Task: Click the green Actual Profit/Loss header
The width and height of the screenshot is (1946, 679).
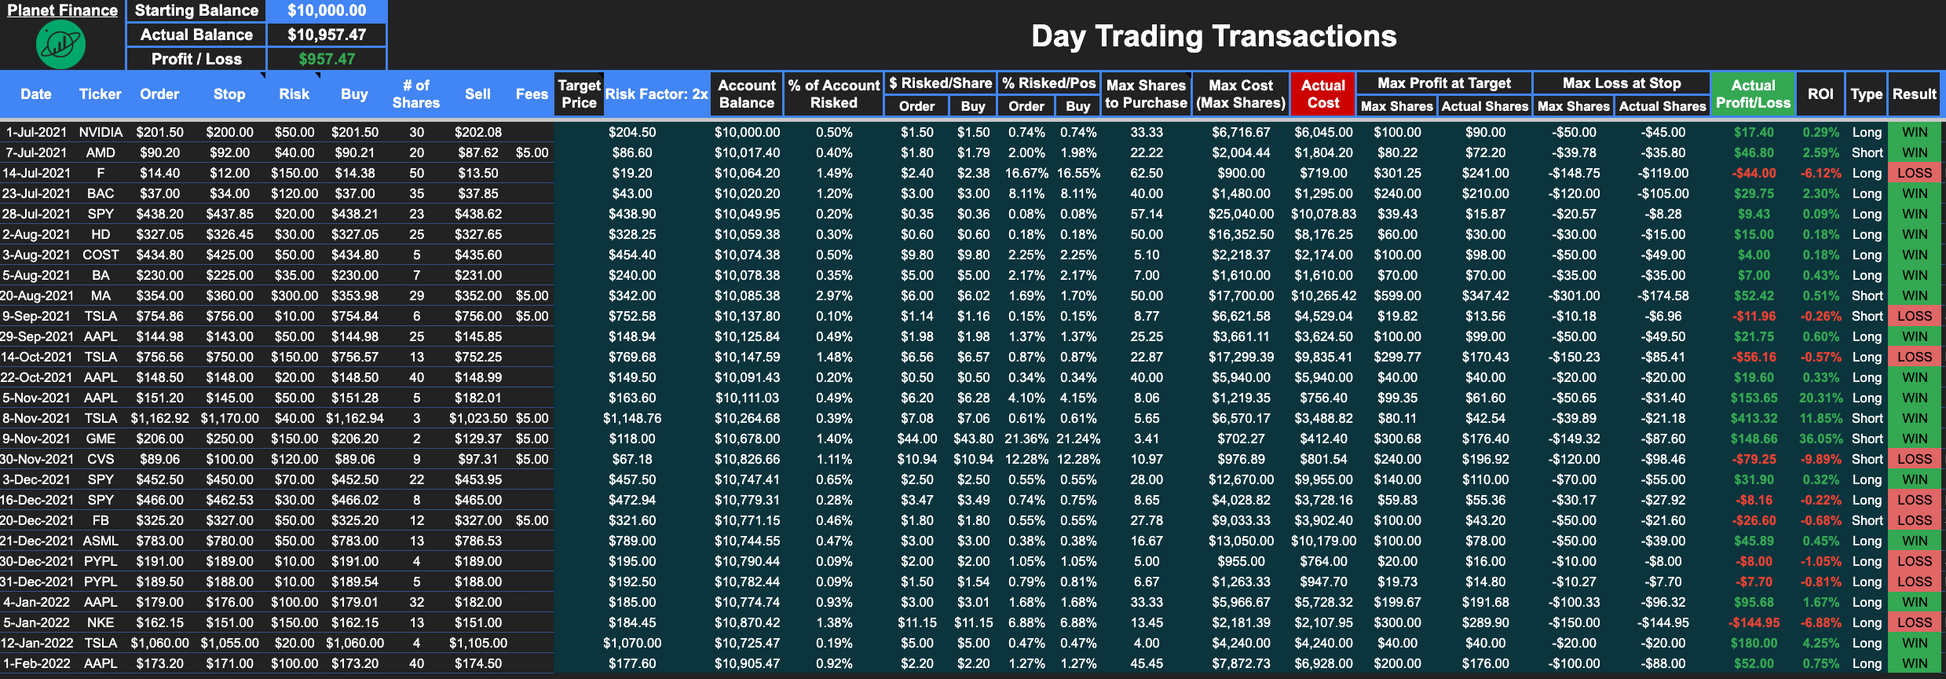Action: point(1752,94)
